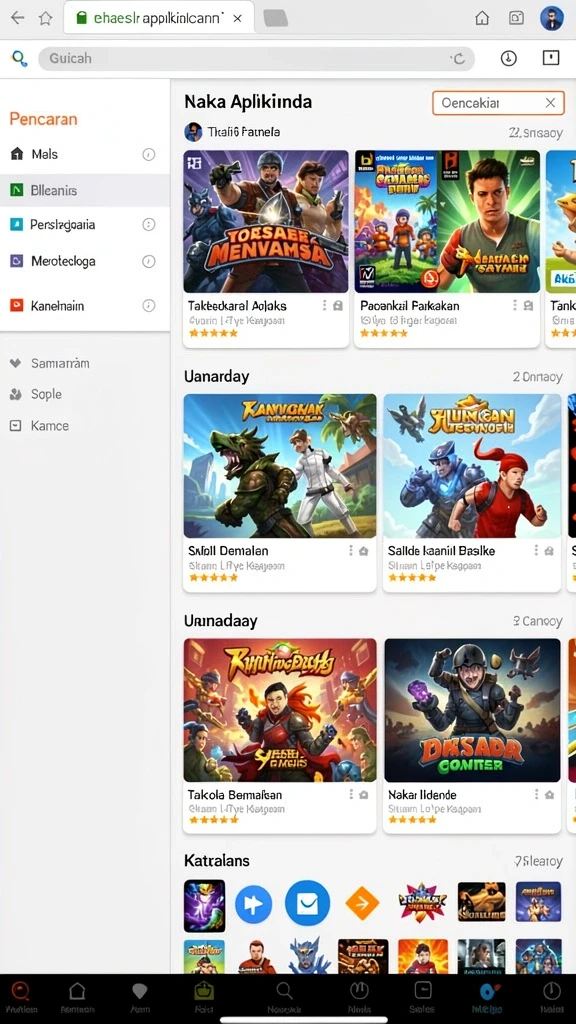Click the Urunadaay section see-all link
Viewport: 576px width, 1024px height.
537,621
